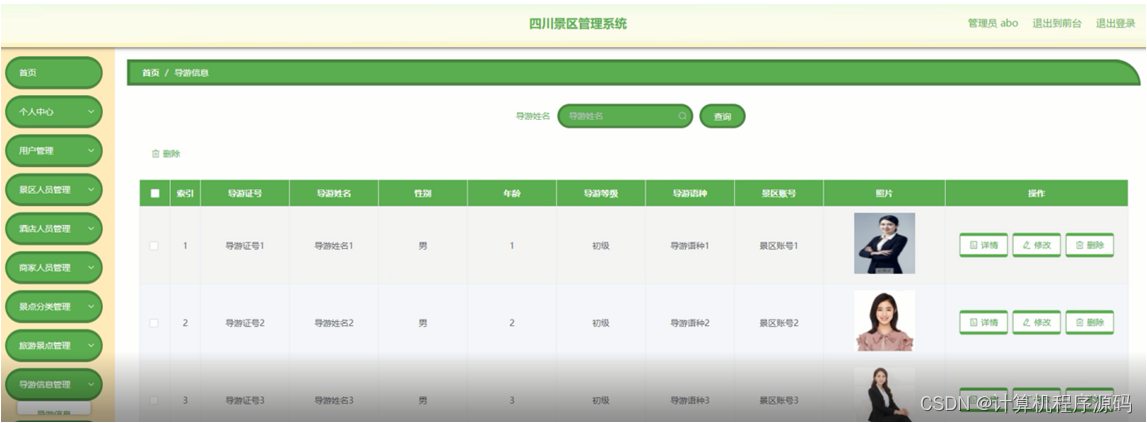Expand the 酒店人员管理 sidebar menu
1147x423 pixels.
(53, 228)
